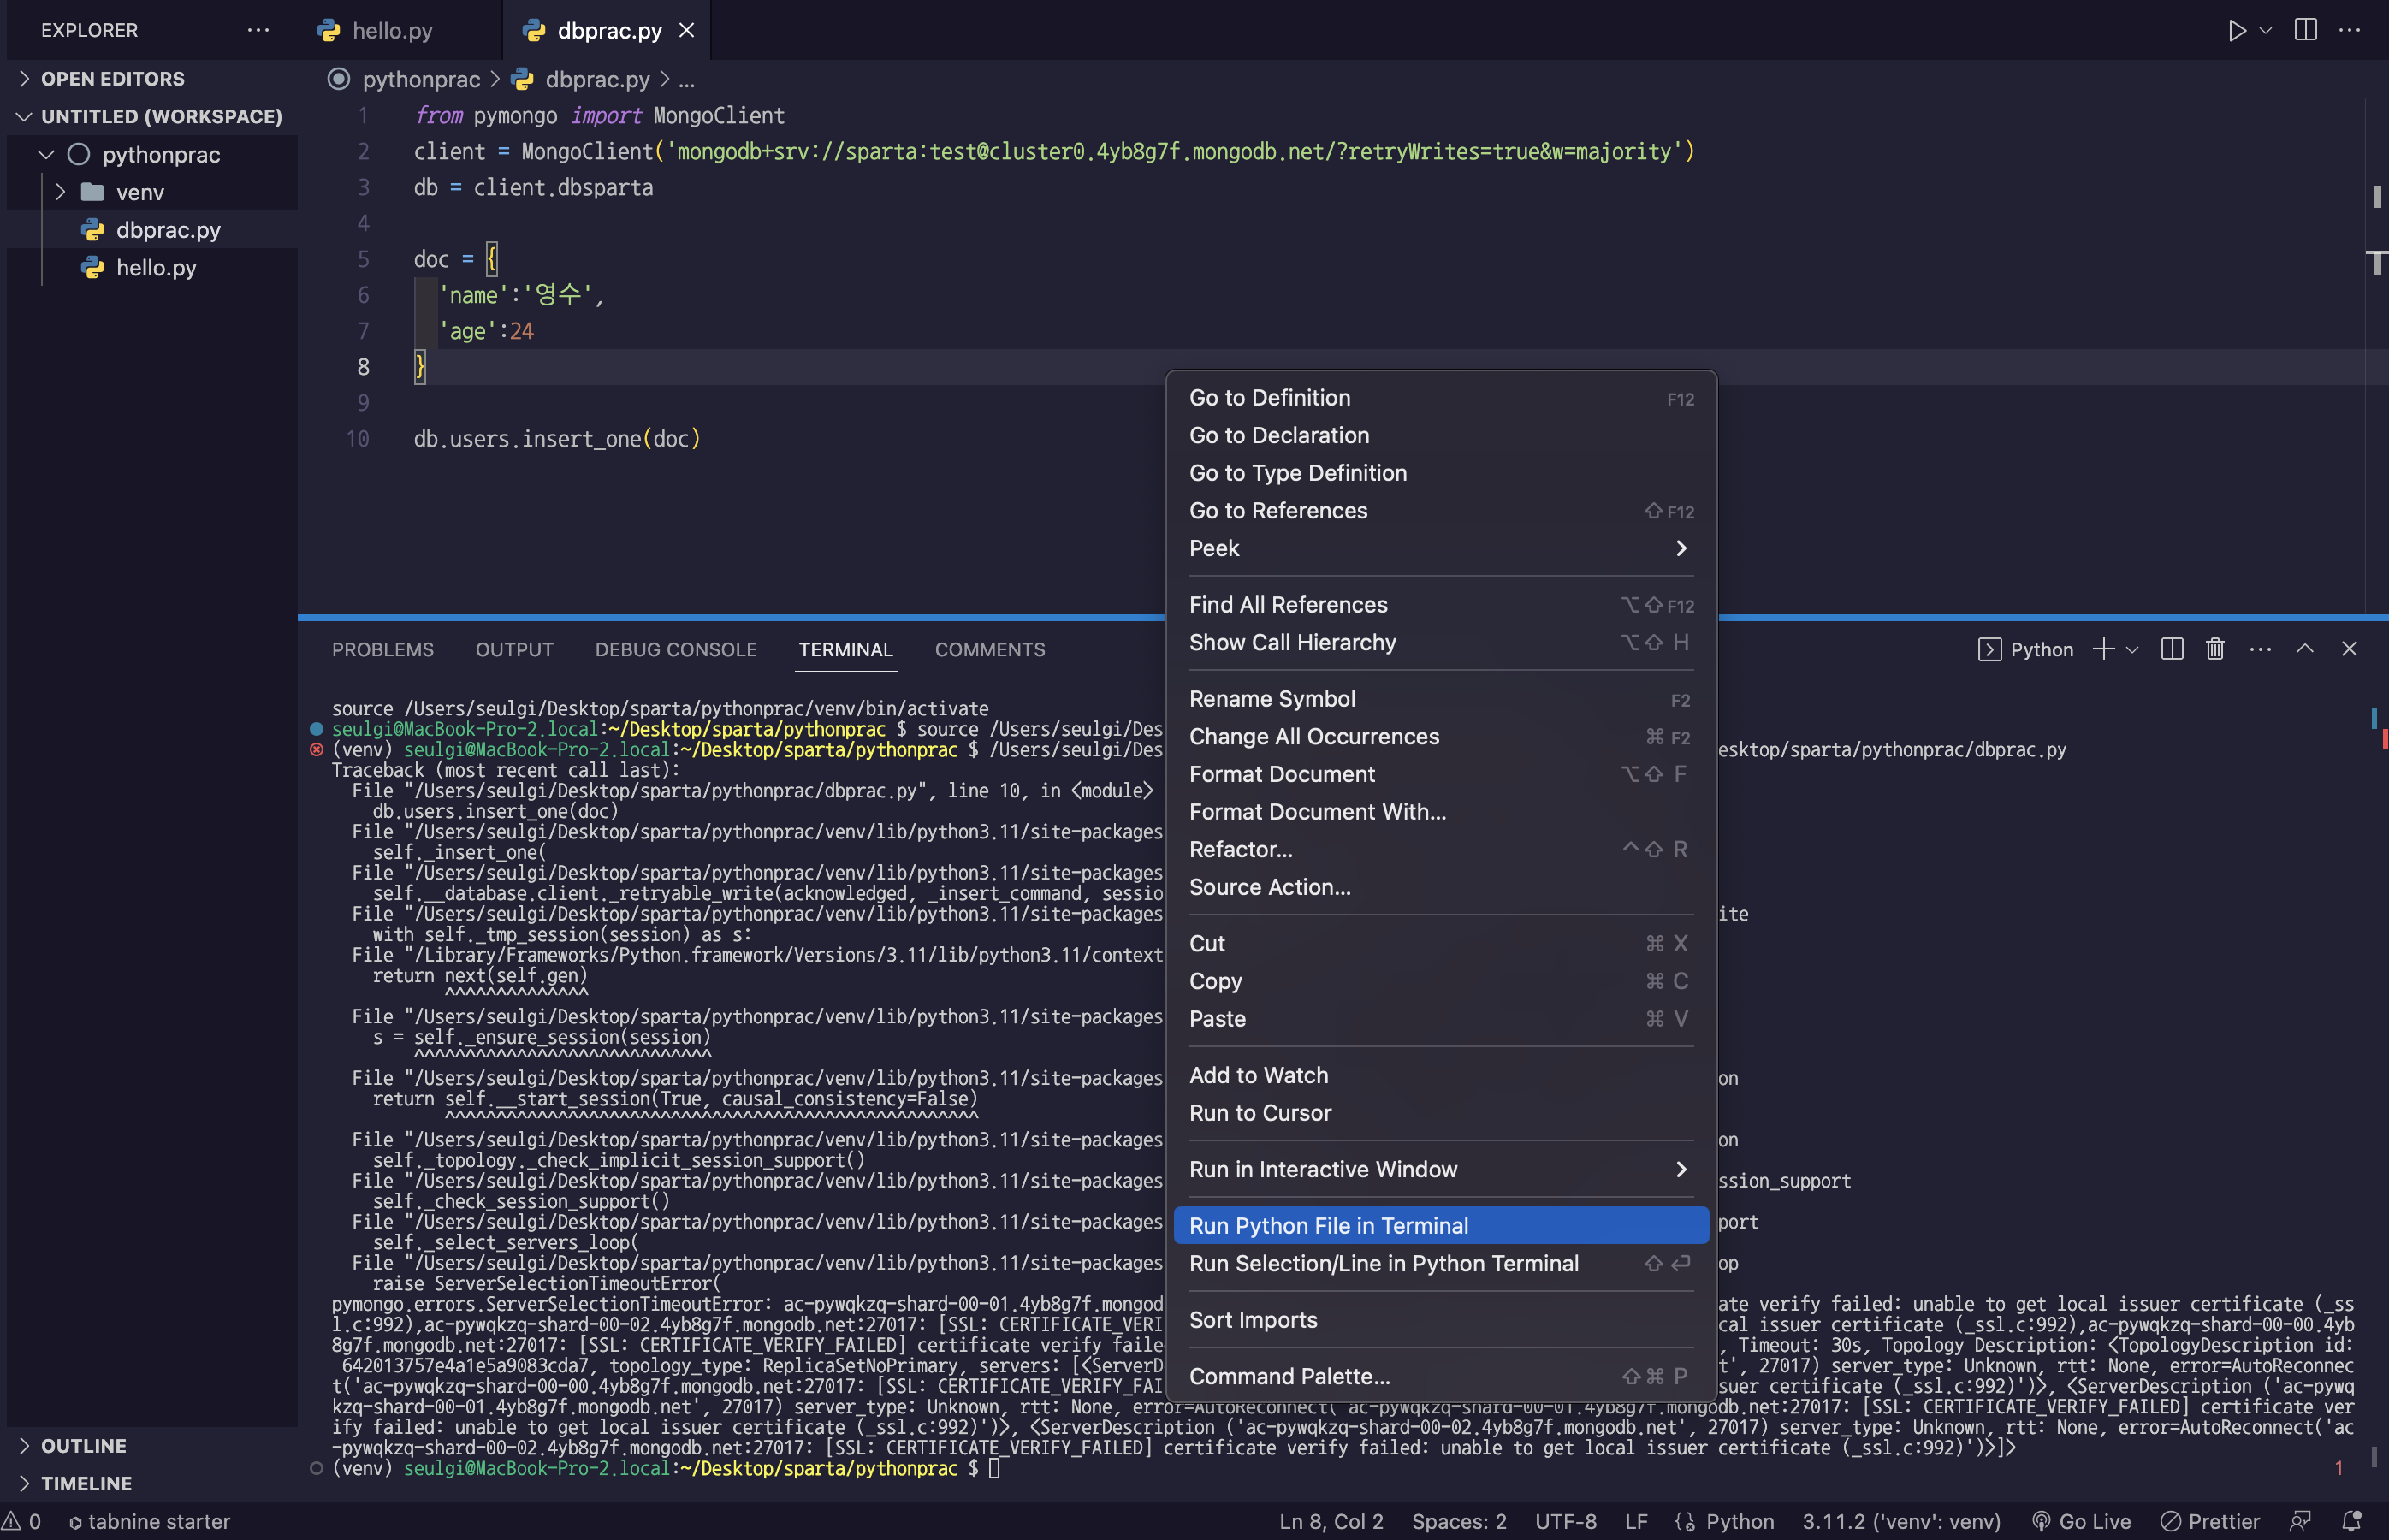Select Python interpreter 3.11.2 ('venv': venv)
Screen dimensions: 2389x1540
pyautogui.click(x=1902, y=1522)
